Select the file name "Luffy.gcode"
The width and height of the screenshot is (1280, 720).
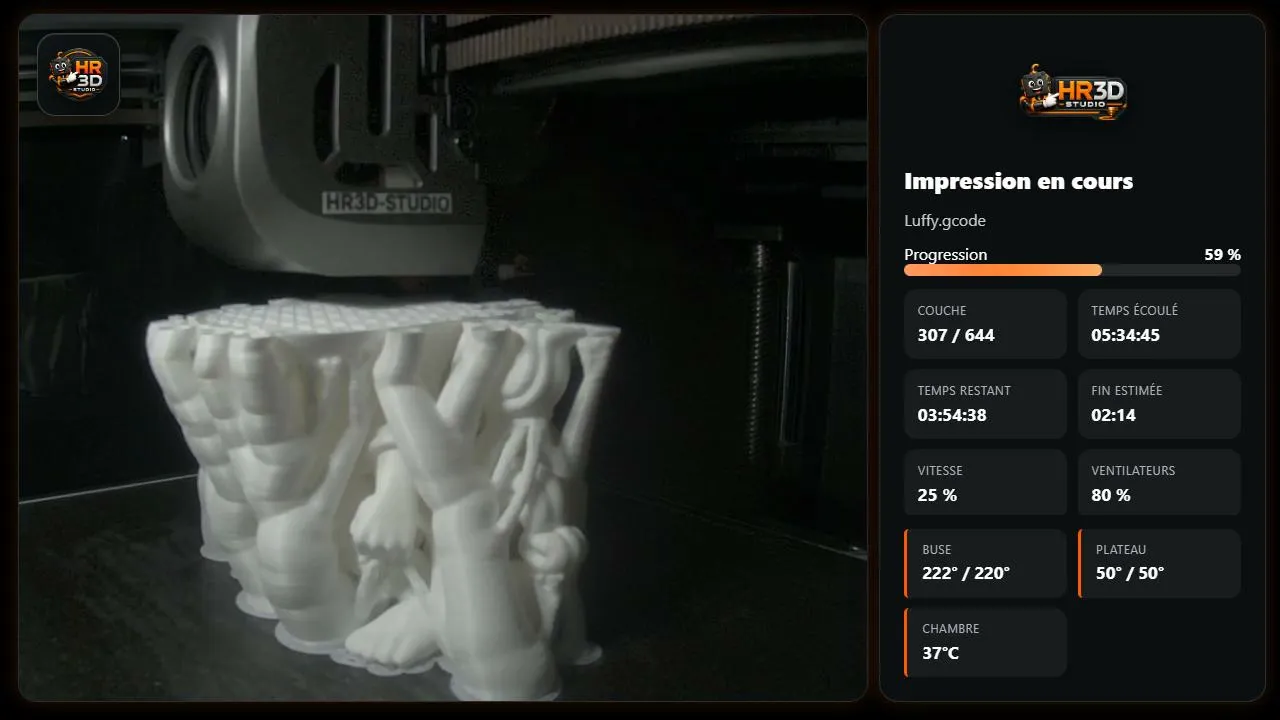tap(945, 221)
